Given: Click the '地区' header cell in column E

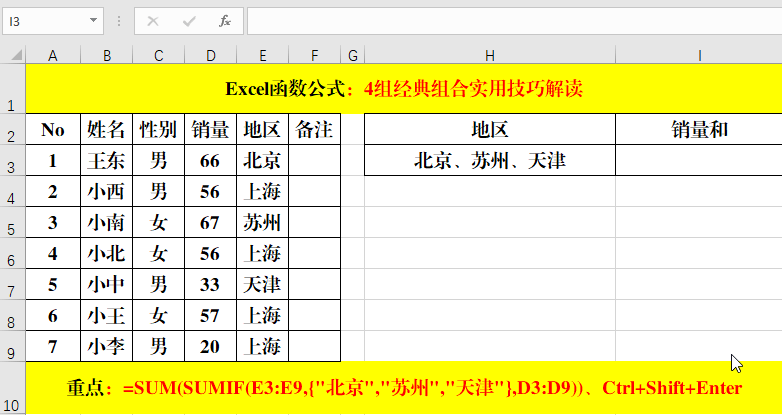Looking at the screenshot, I should (262, 129).
